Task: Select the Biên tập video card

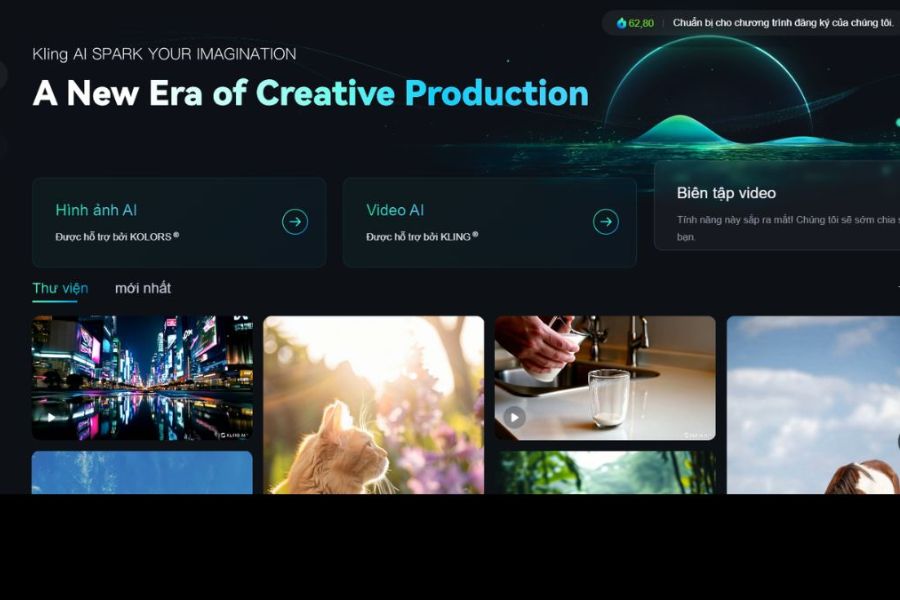Action: (x=777, y=206)
